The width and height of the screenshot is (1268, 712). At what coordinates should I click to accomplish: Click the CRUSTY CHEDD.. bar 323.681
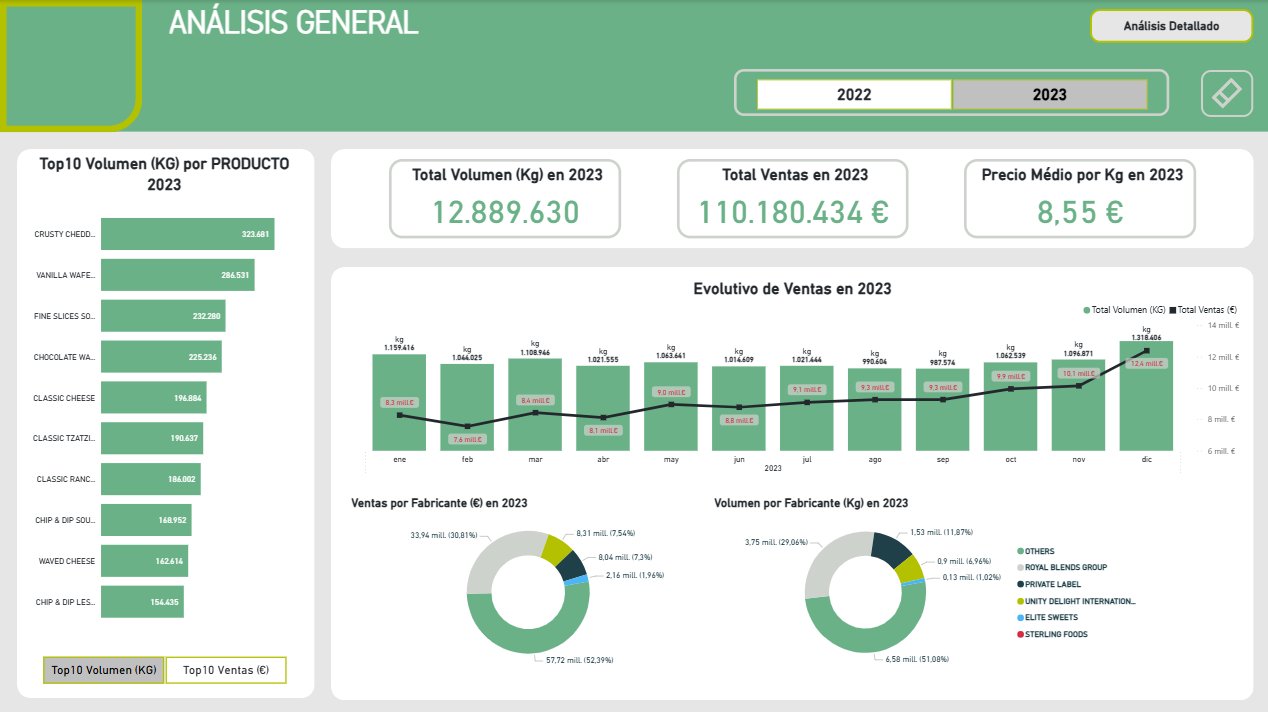click(x=187, y=234)
